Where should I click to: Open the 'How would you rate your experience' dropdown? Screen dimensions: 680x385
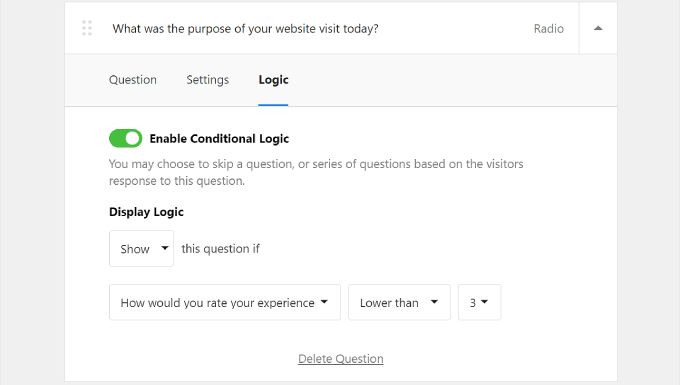(x=225, y=303)
